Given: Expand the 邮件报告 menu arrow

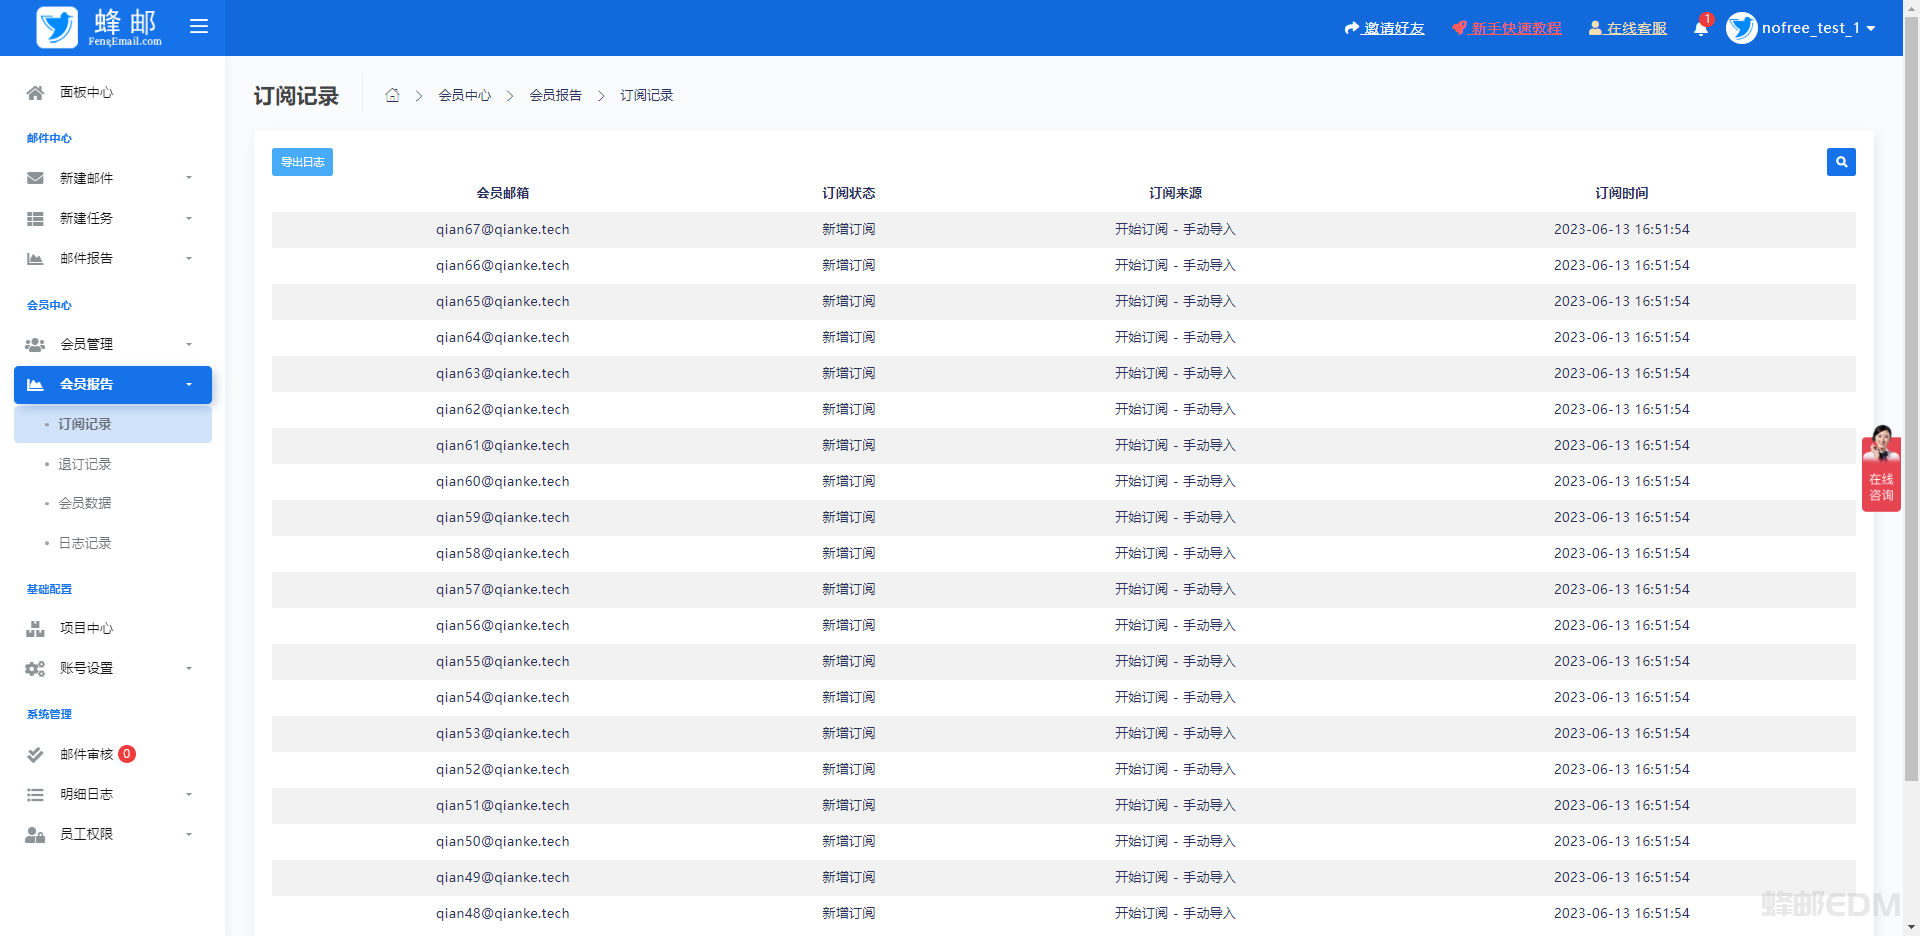Looking at the screenshot, I should point(189,258).
